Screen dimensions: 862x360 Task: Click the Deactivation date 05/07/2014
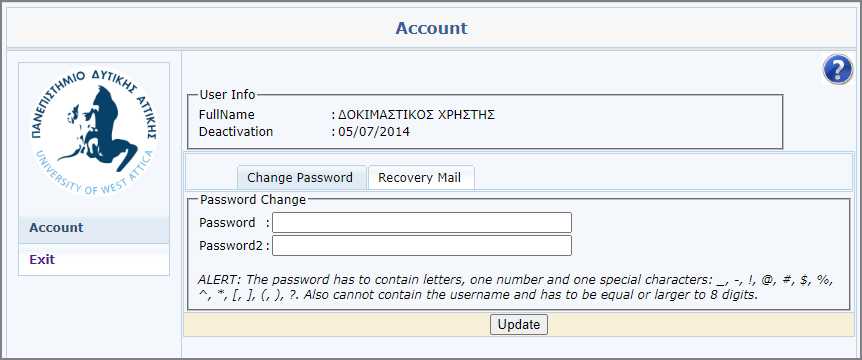pyautogui.click(x=374, y=132)
